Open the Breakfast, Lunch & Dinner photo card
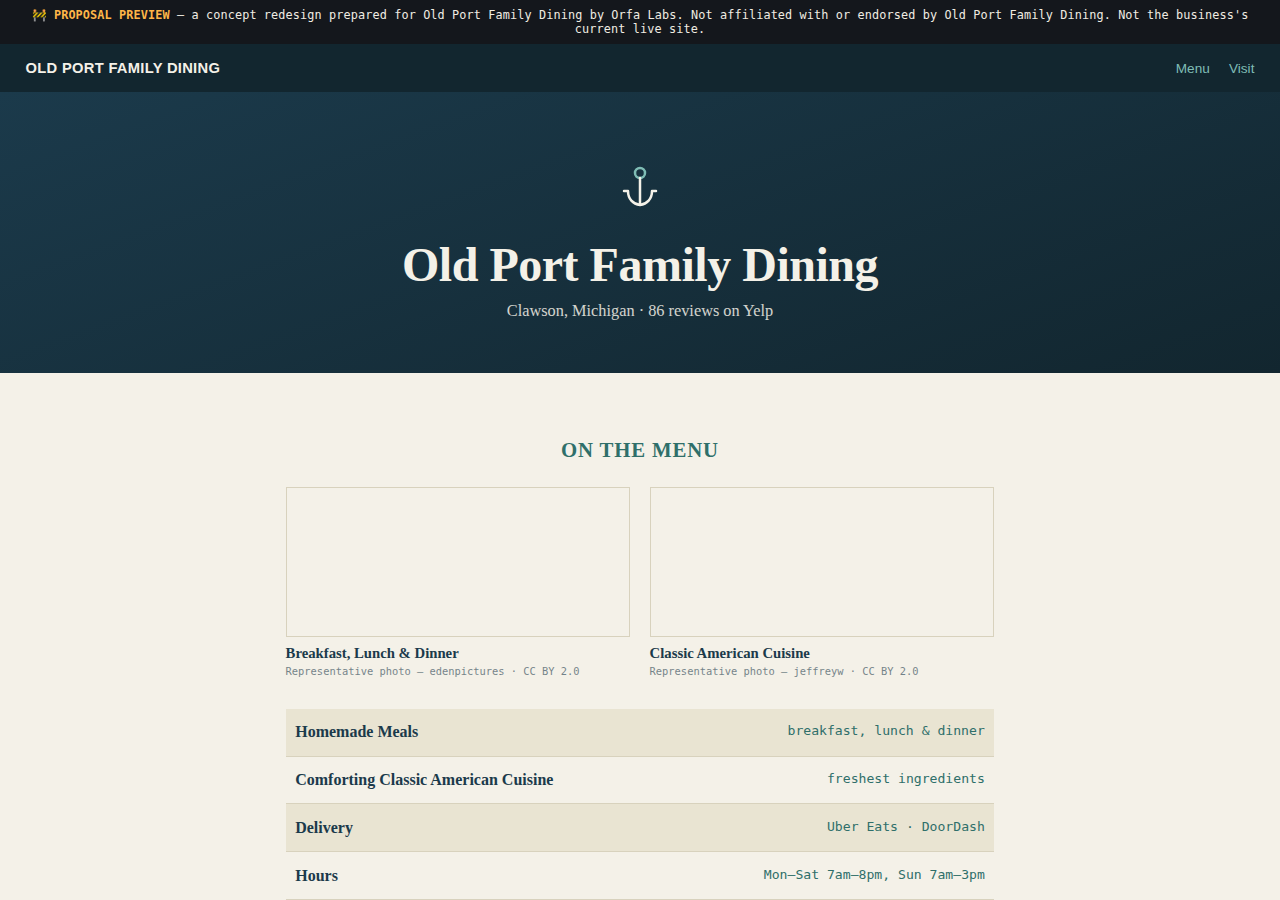Image resolution: width=1280 pixels, height=900 pixels. 458,562
